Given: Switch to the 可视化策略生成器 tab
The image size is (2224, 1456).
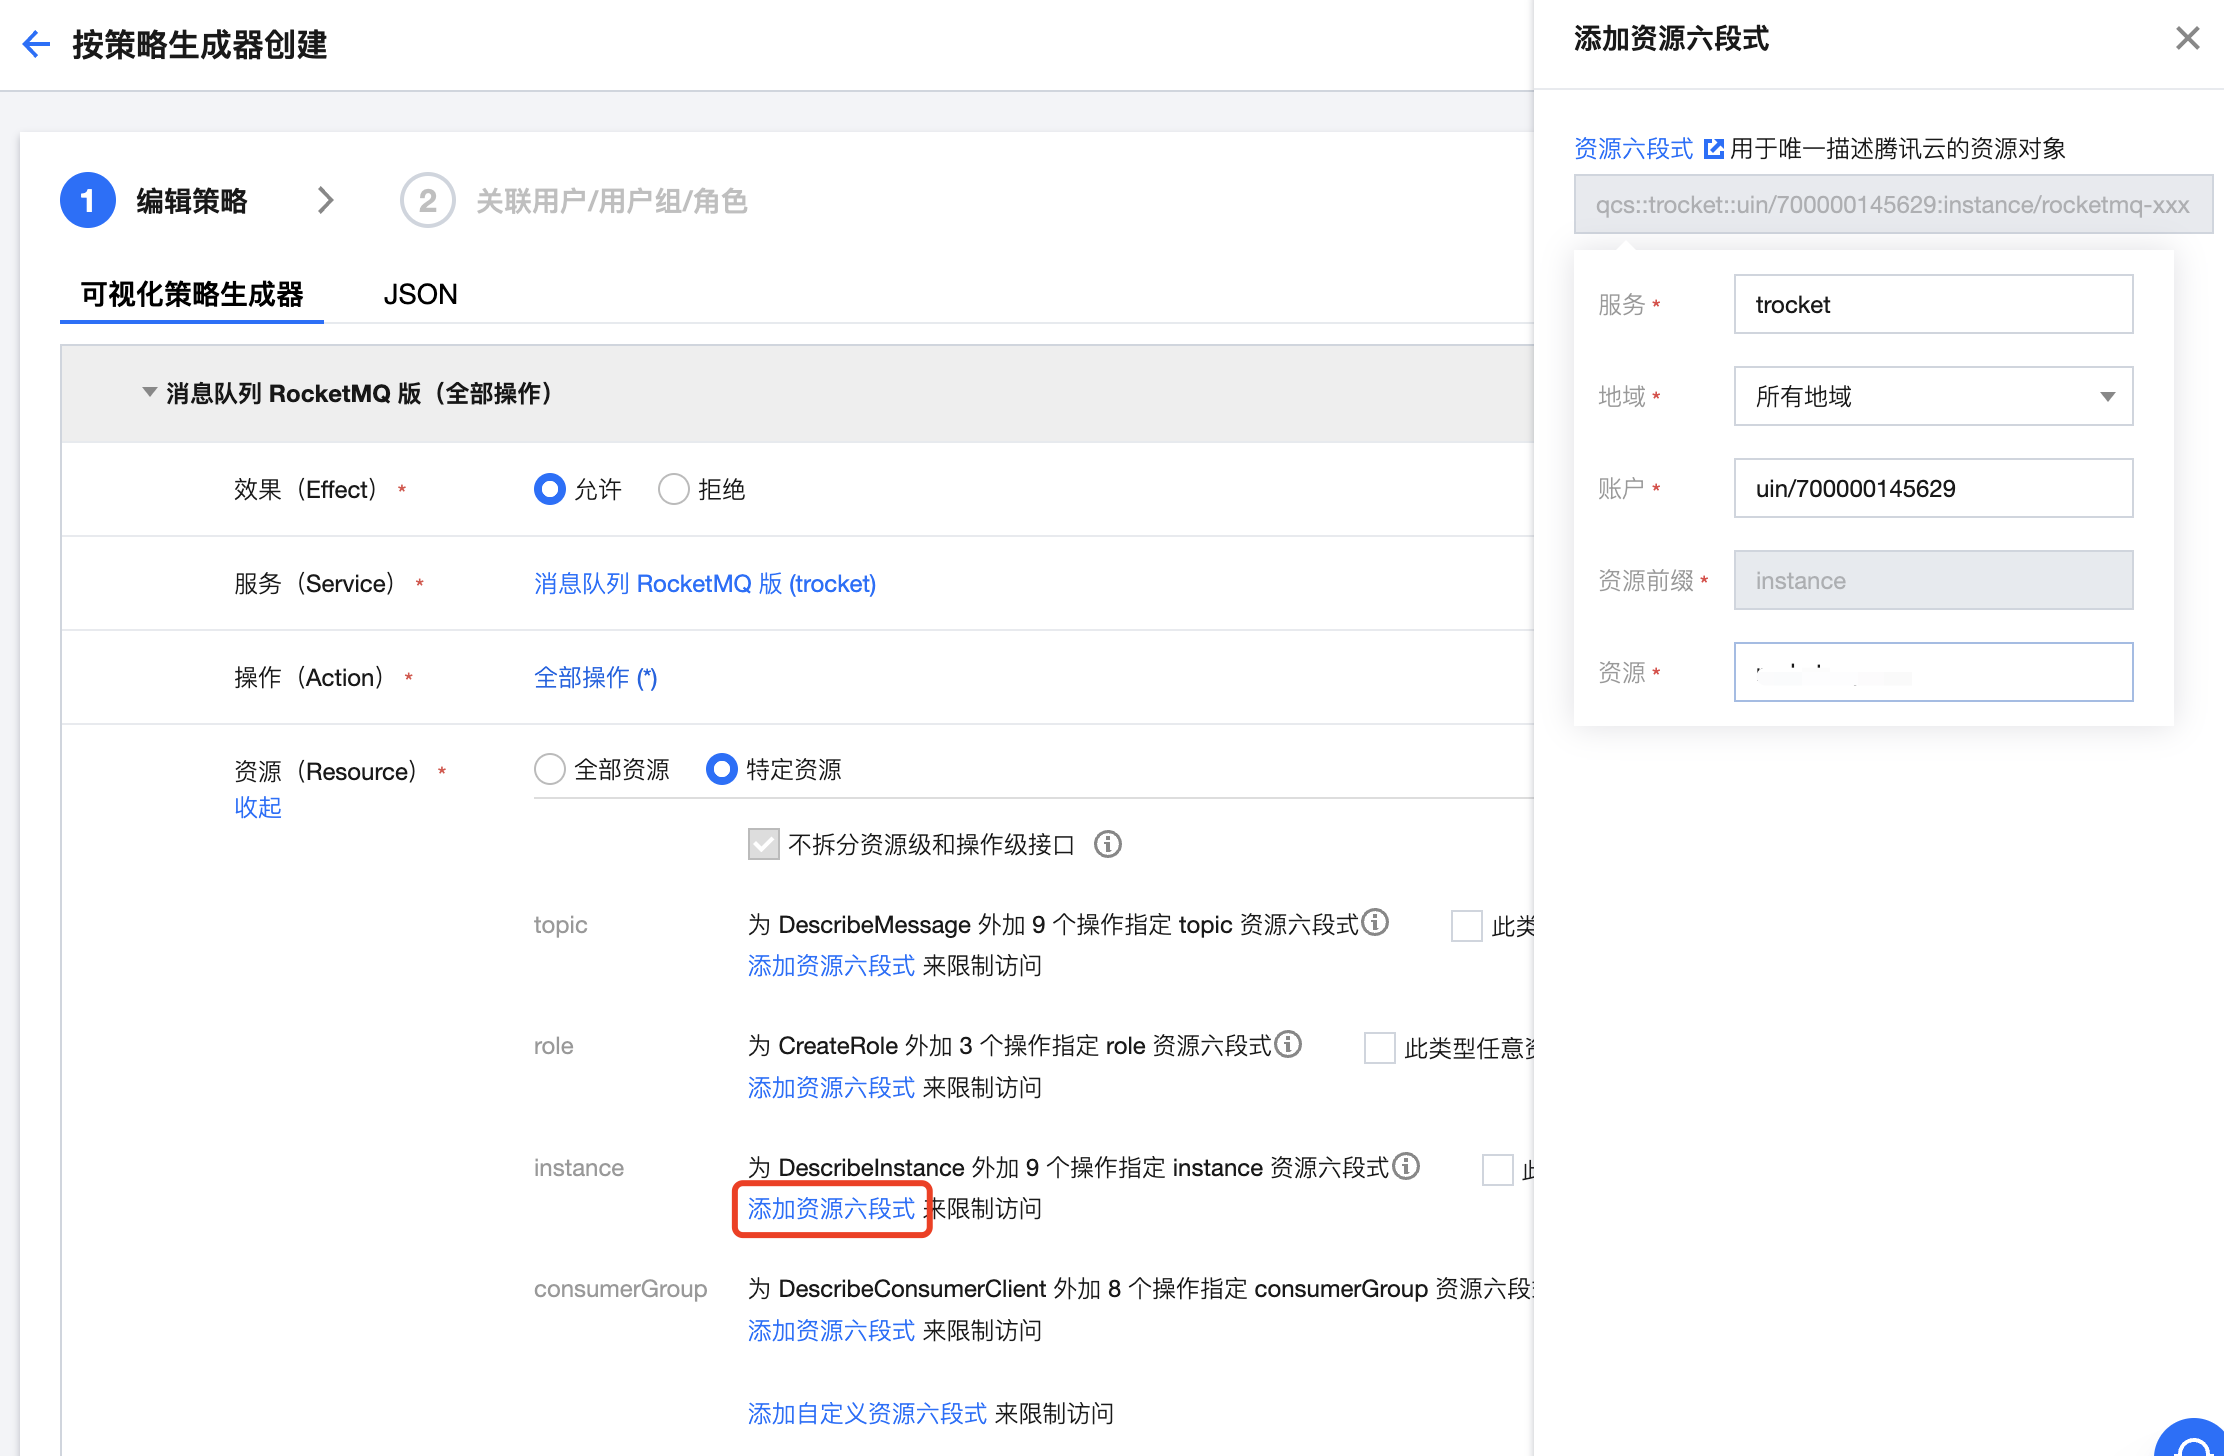Looking at the screenshot, I should pos(192,294).
